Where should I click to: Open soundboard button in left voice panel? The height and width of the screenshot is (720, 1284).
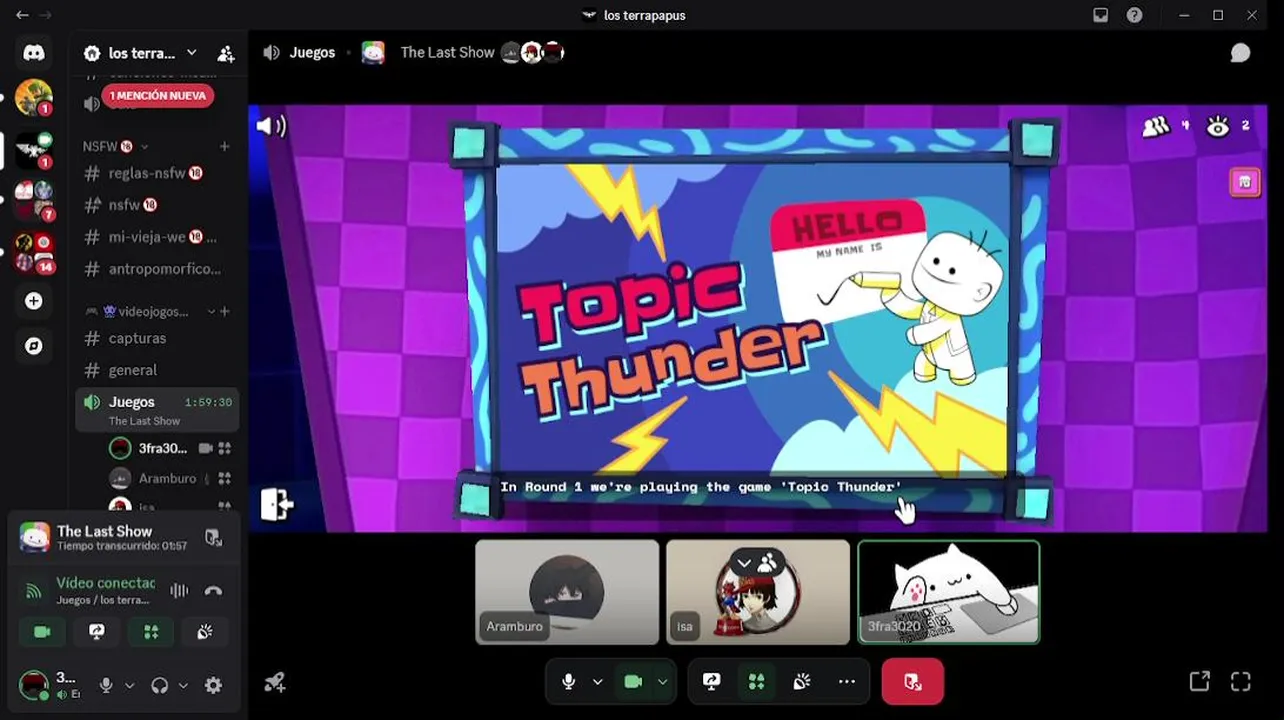(x=205, y=632)
